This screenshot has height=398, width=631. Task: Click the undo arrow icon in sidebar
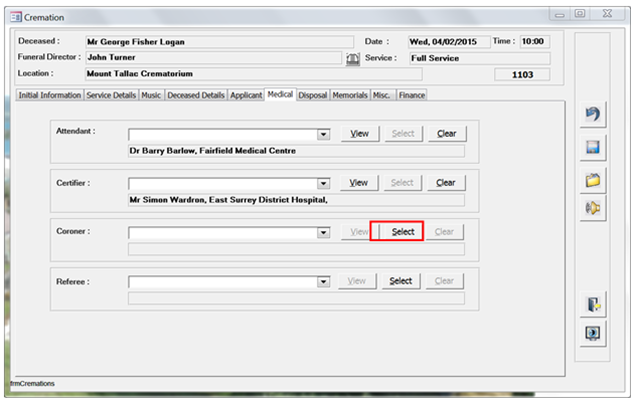(x=593, y=114)
